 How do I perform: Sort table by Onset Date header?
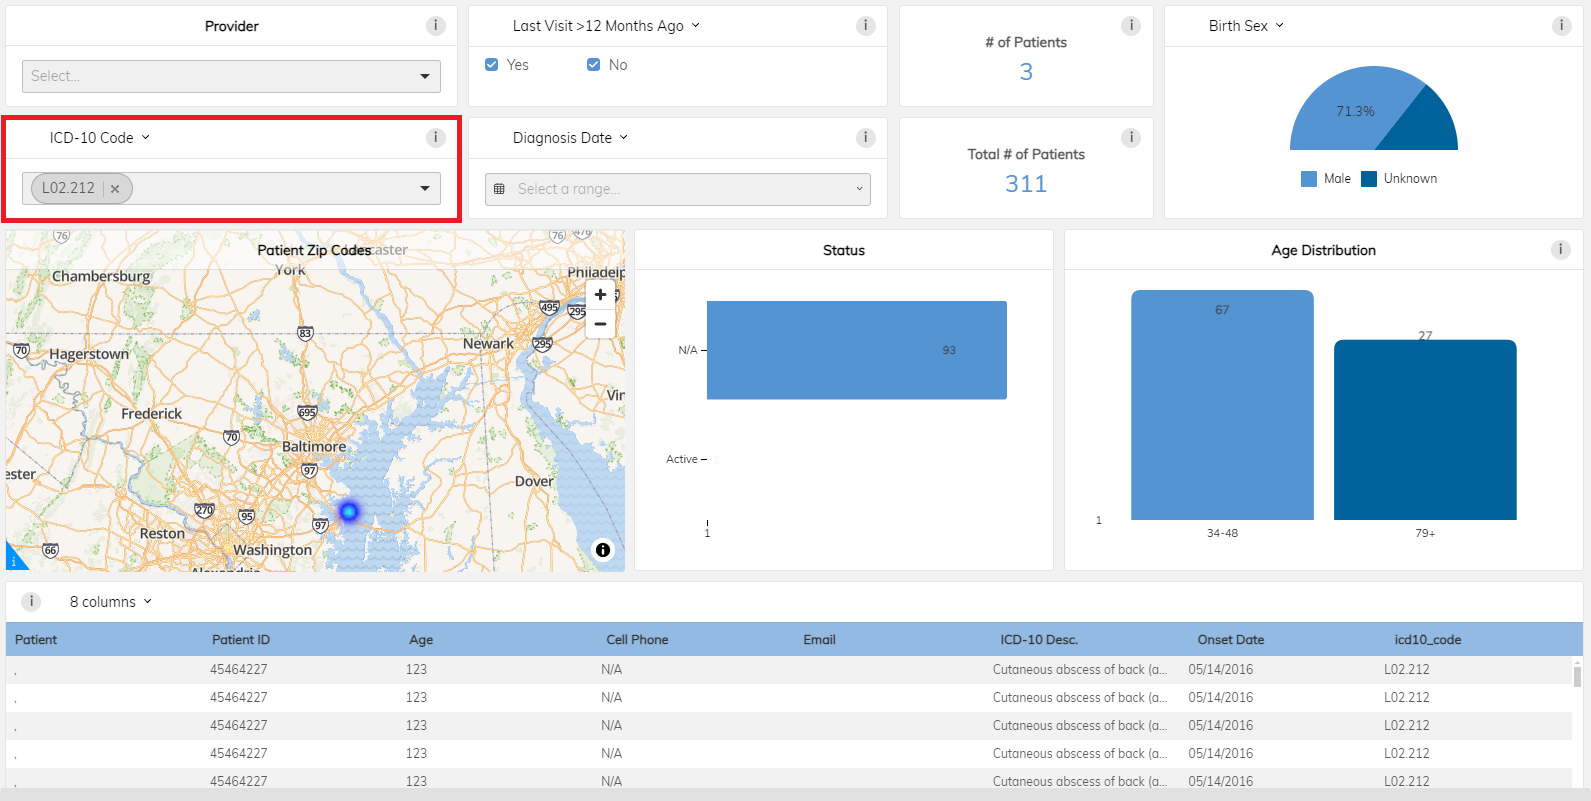pos(1231,640)
